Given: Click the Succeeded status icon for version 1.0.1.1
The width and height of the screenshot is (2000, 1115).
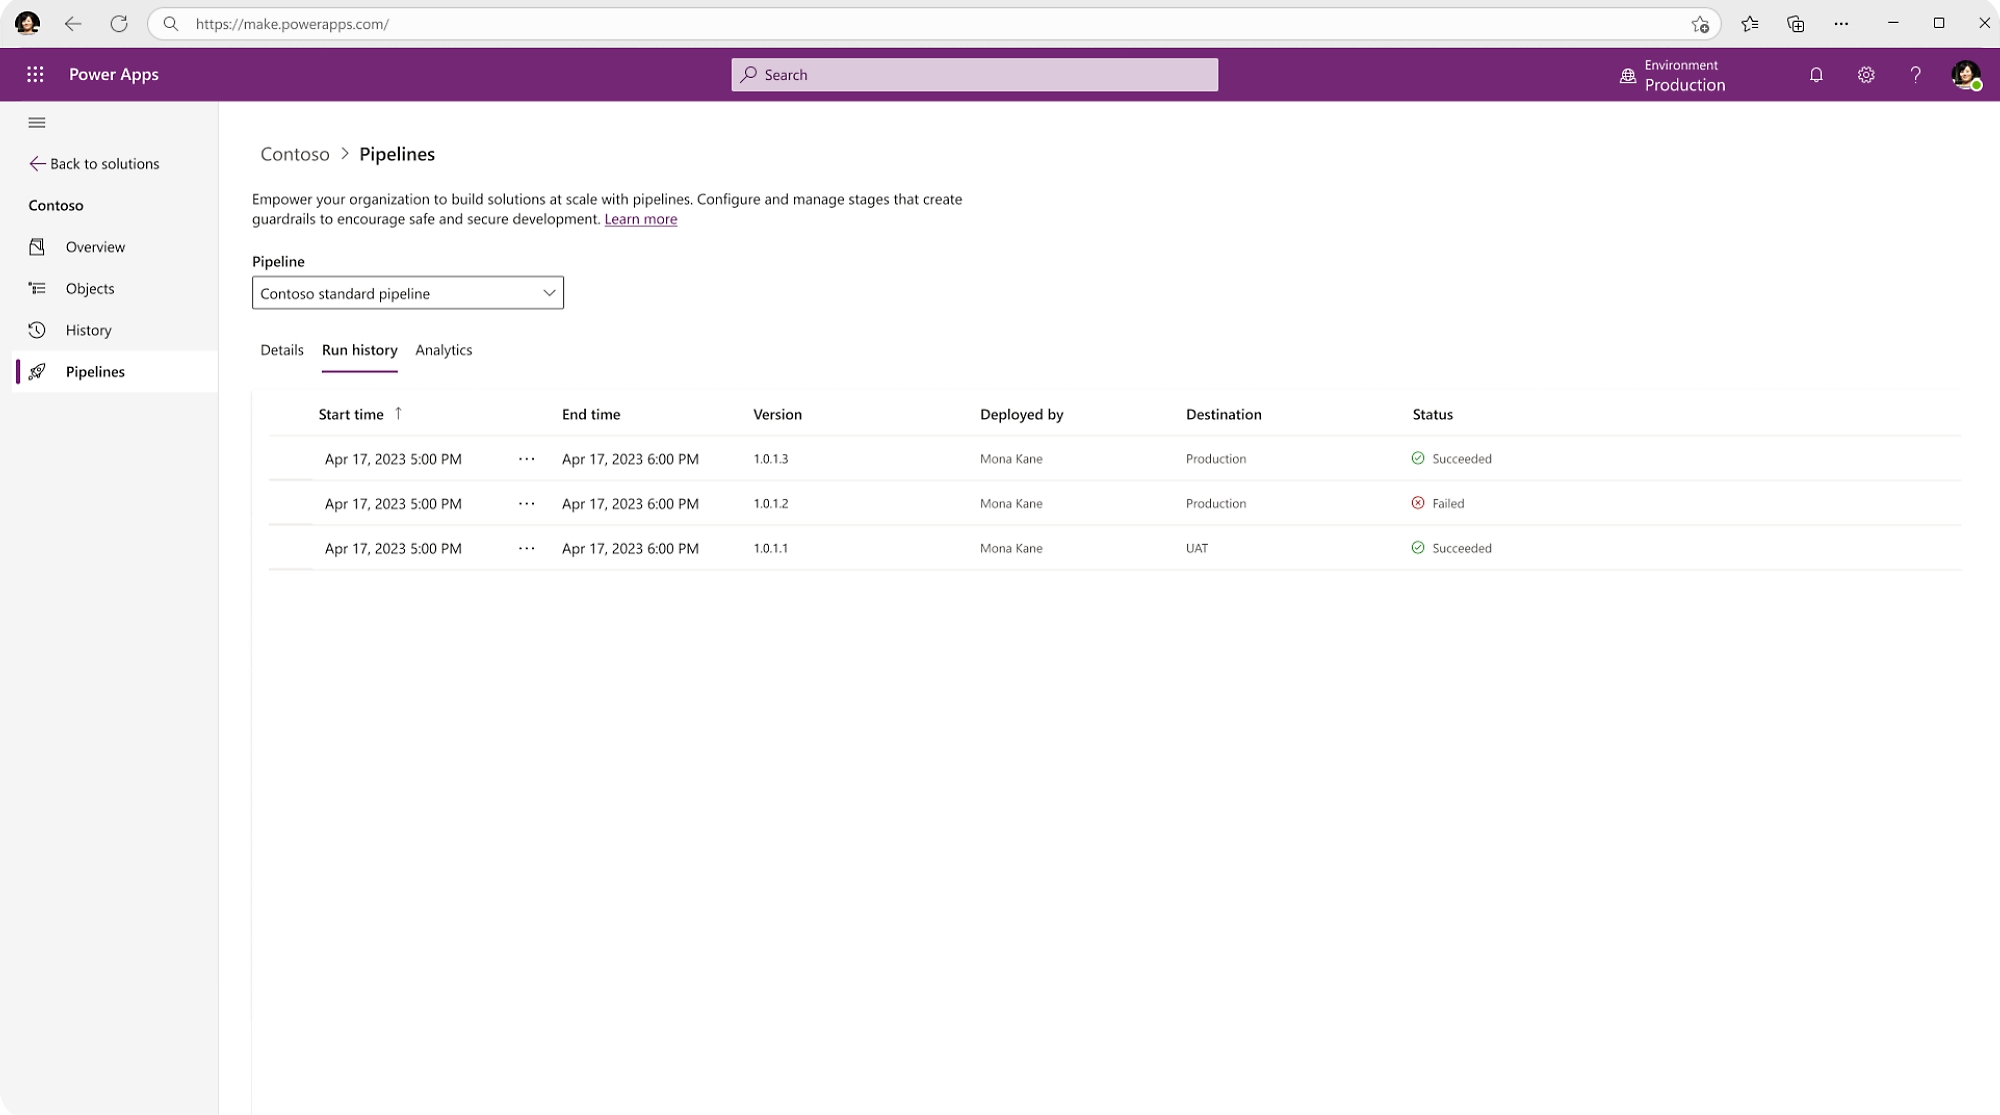Looking at the screenshot, I should (1418, 547).
